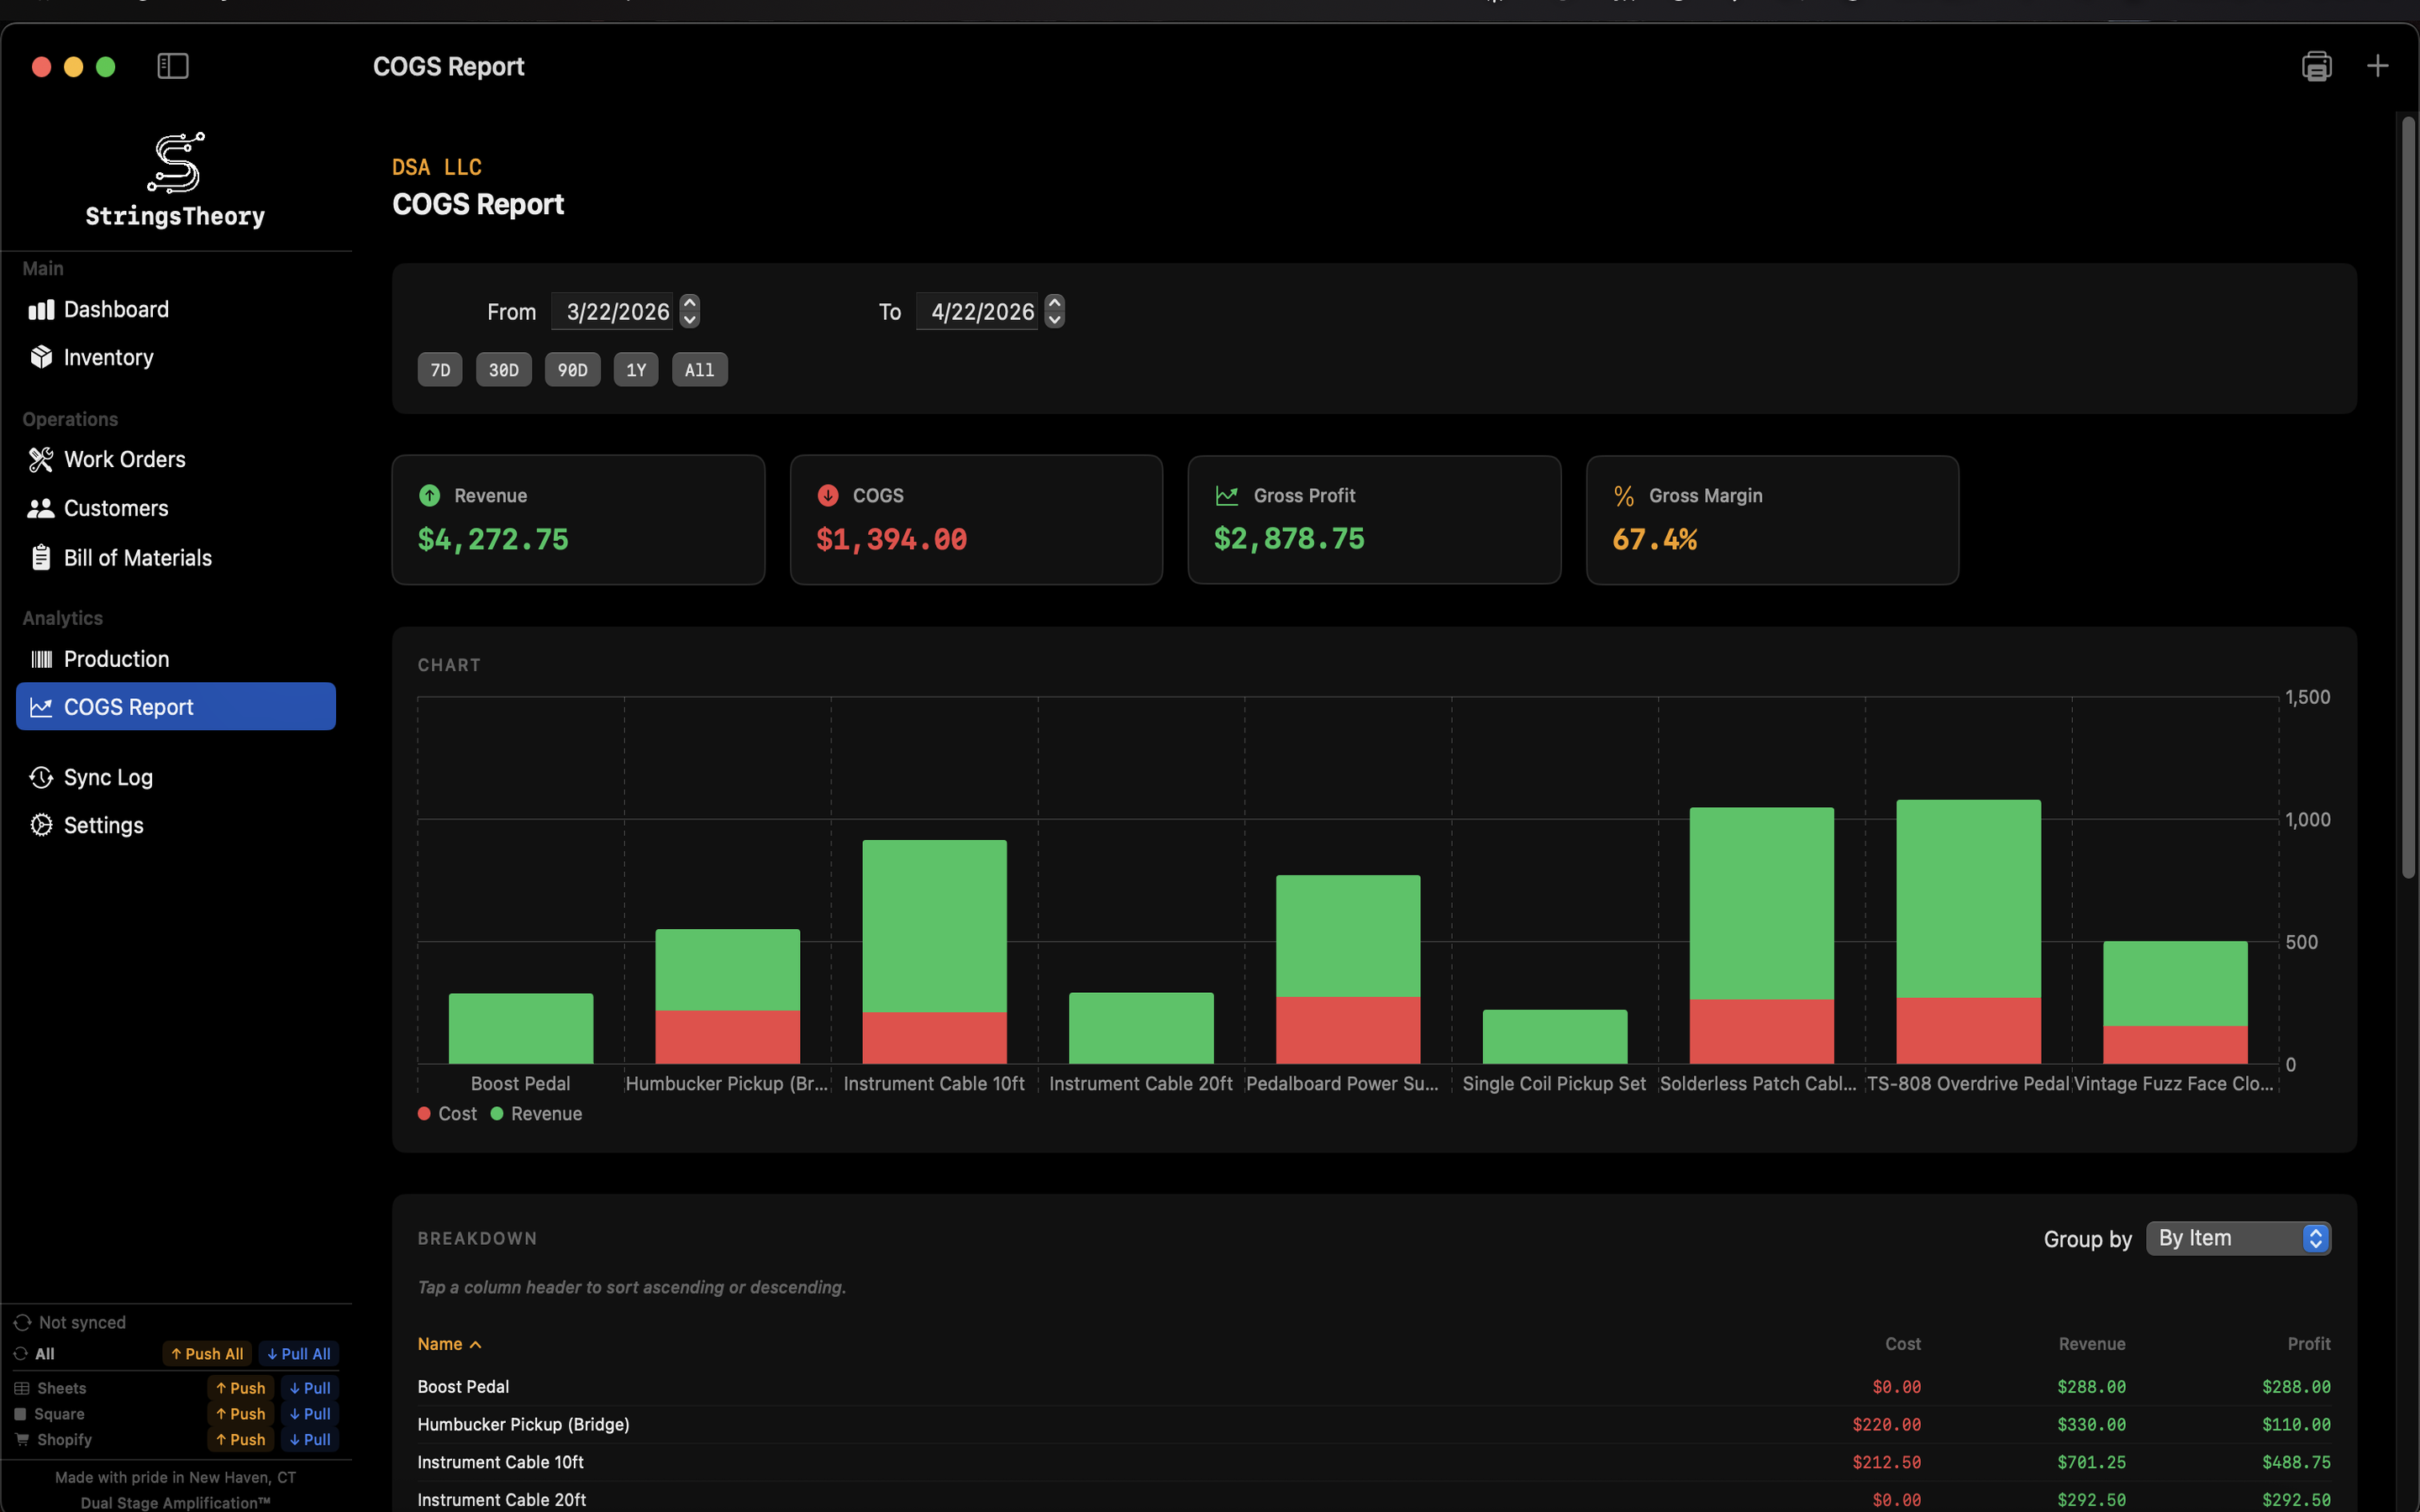Image resolution: width=2420 pixels, height=1512 pixels.
Task: Select the 7D date range
Action: point(440,370)
